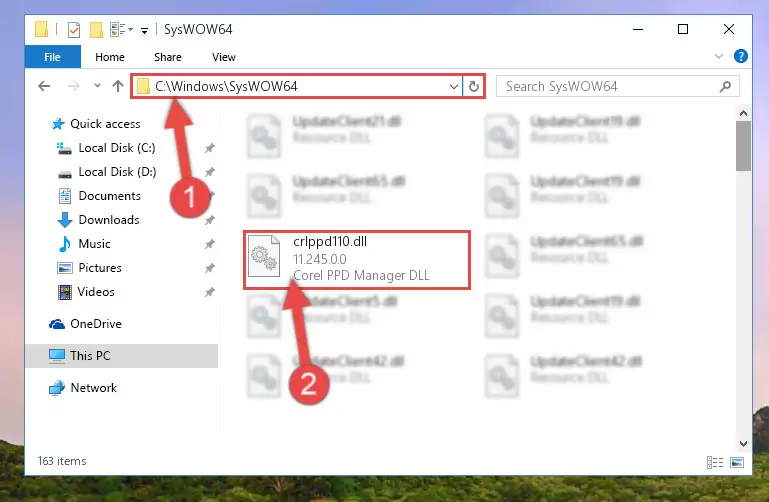The width and height of the screenshot is (769, 502).
Task: Open Local Disk (C:) in the sidebar
Action: (x=117, y=148)
